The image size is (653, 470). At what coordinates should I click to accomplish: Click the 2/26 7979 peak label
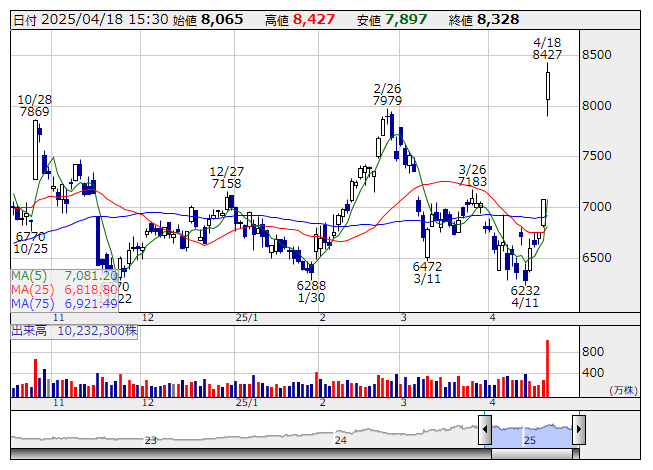pyautogui.click(x=387, y=94)
